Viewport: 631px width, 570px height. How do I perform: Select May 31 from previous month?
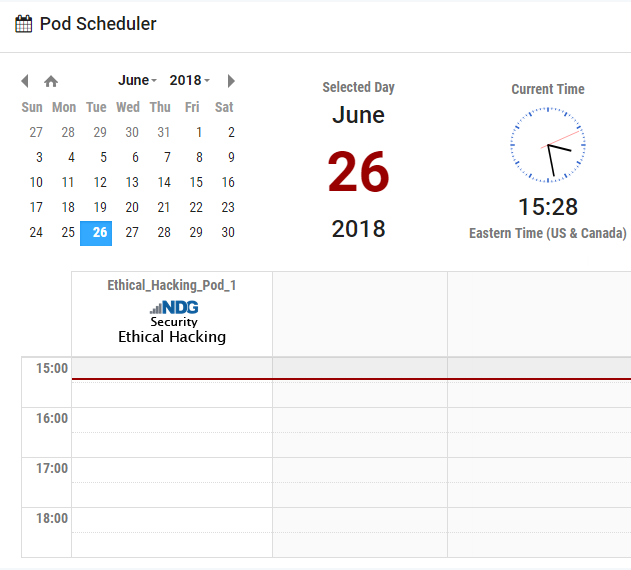pos(164,132)
